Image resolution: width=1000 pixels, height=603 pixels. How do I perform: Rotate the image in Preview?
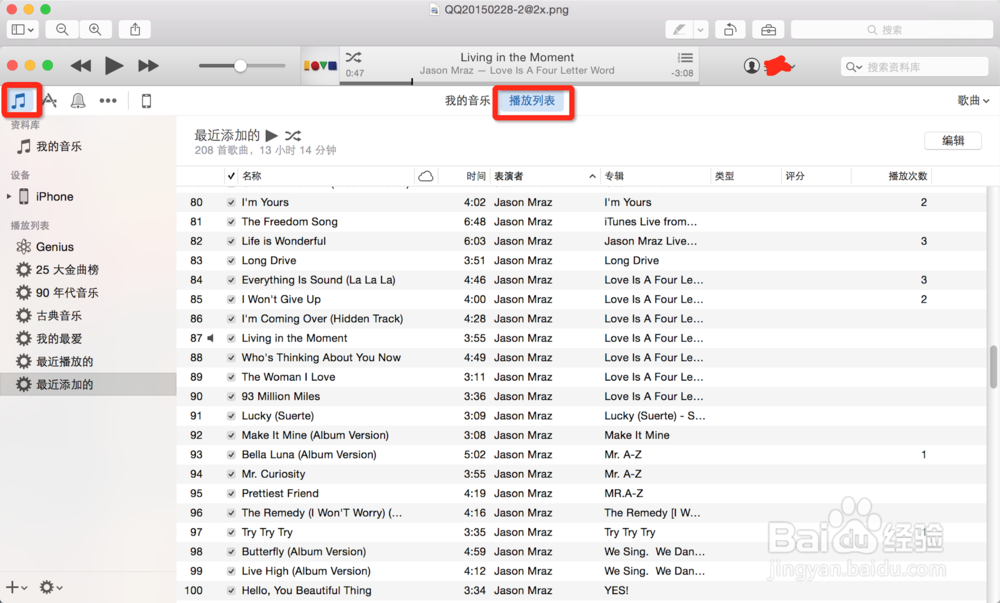coord(730,29)
